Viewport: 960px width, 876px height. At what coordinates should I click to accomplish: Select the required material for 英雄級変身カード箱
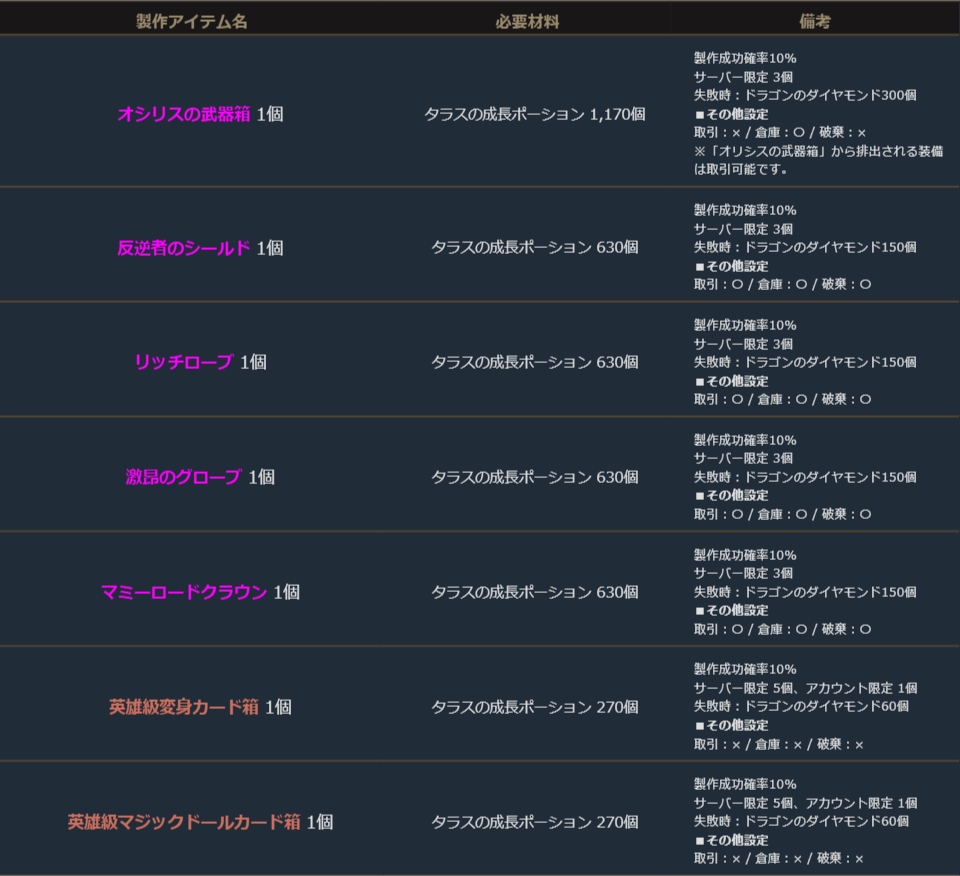534,707
